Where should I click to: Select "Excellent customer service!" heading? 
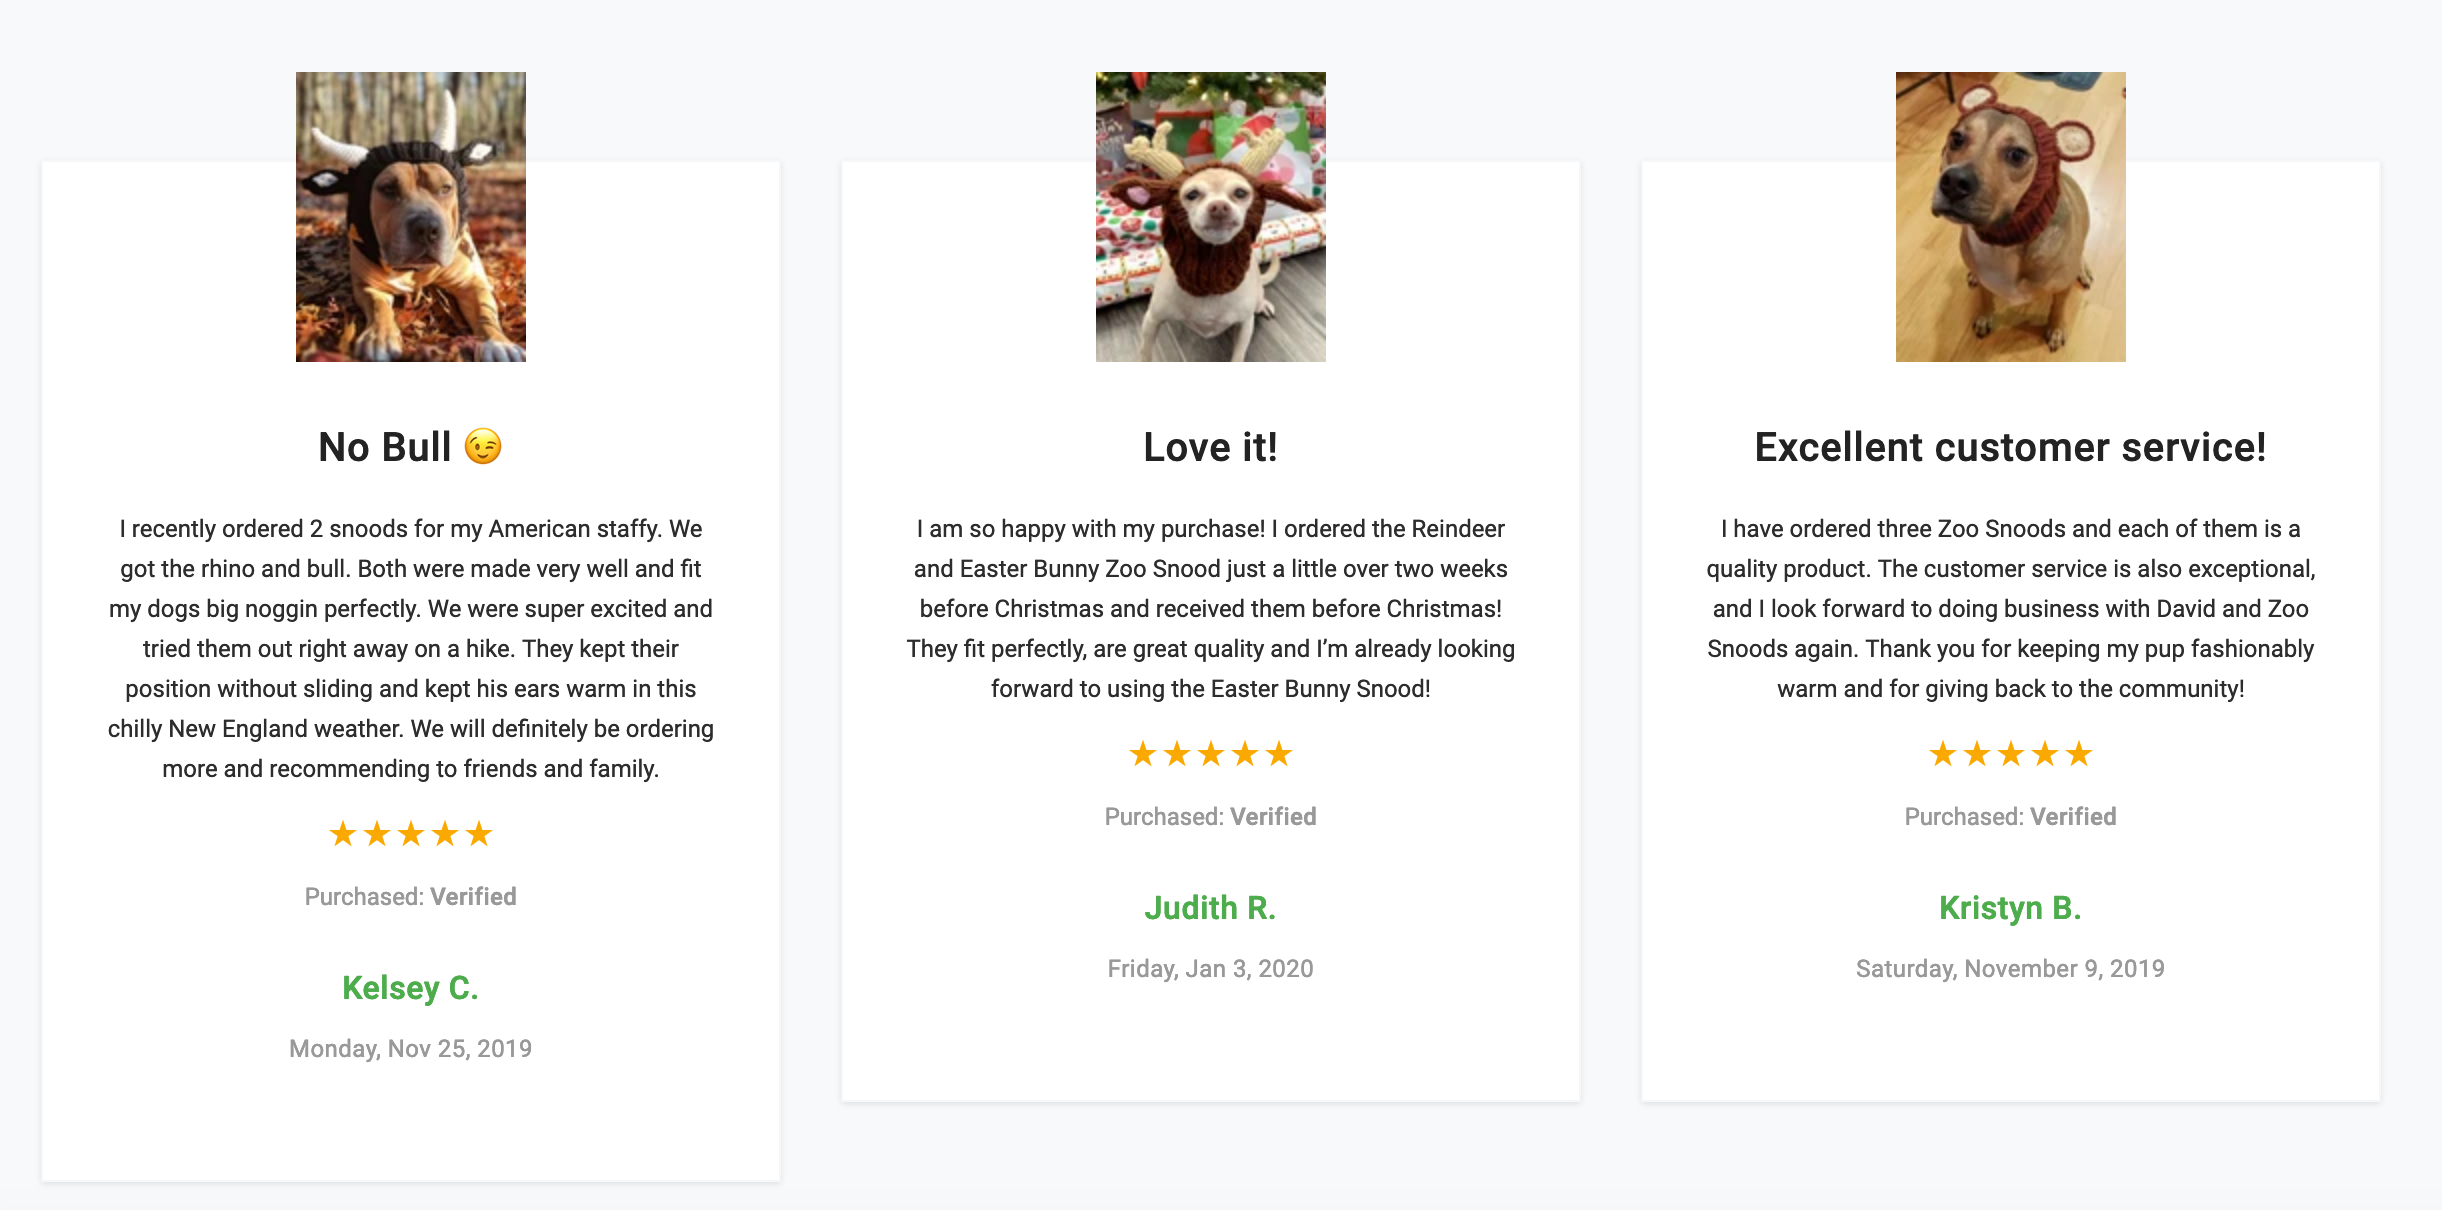pyautogui.click(x=2010, y=447)
